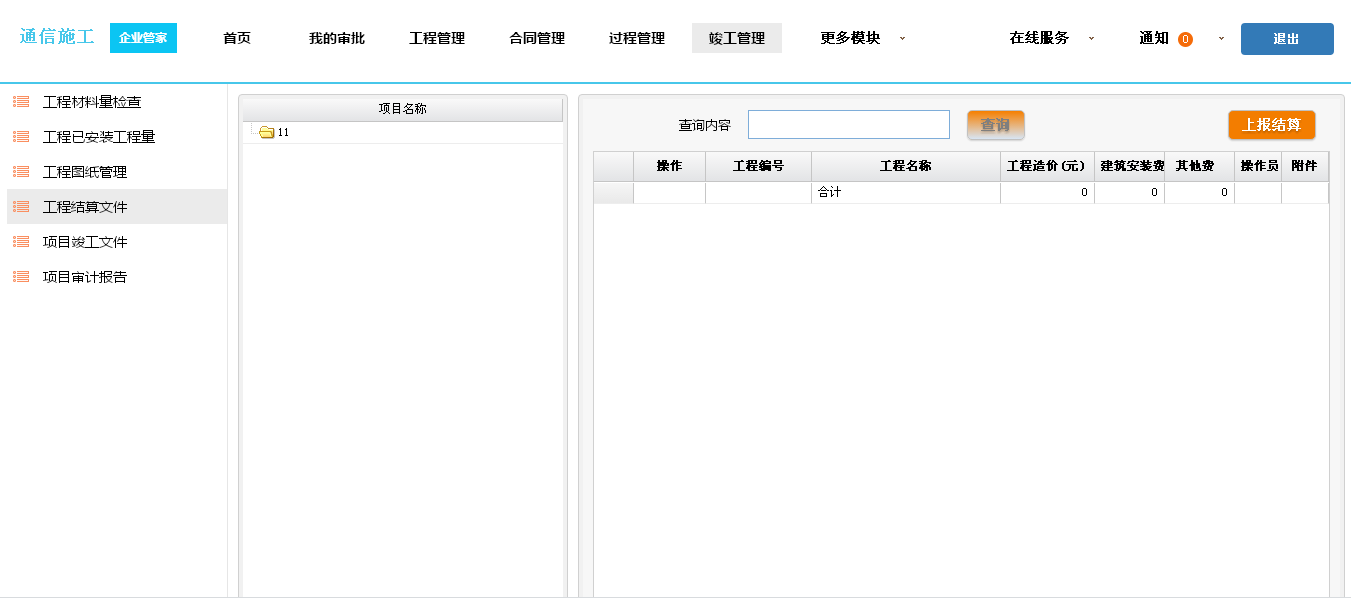Click the list icon beside 工程结算文件

point(21,207)
